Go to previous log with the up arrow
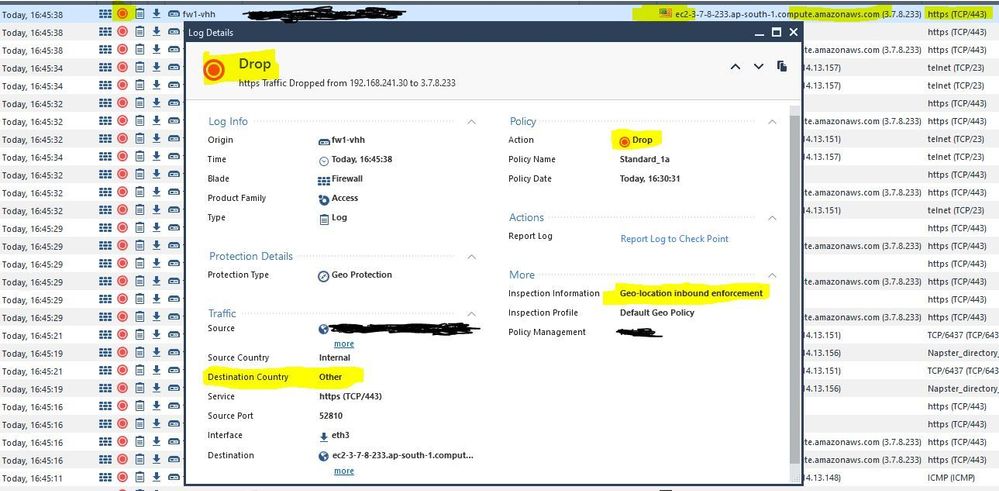 [x=735, y=66]
